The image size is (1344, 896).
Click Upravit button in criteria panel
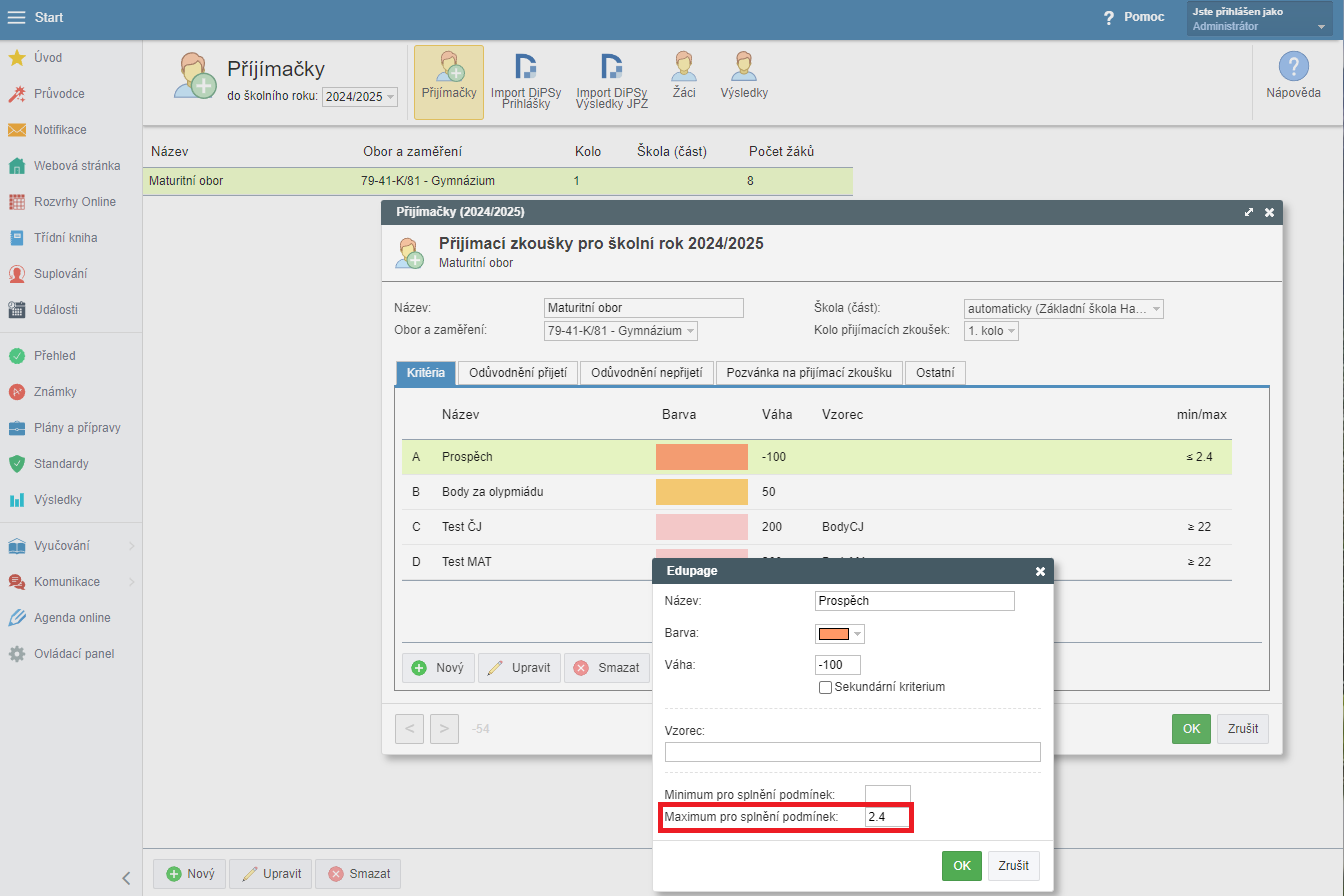coord(519,668)
